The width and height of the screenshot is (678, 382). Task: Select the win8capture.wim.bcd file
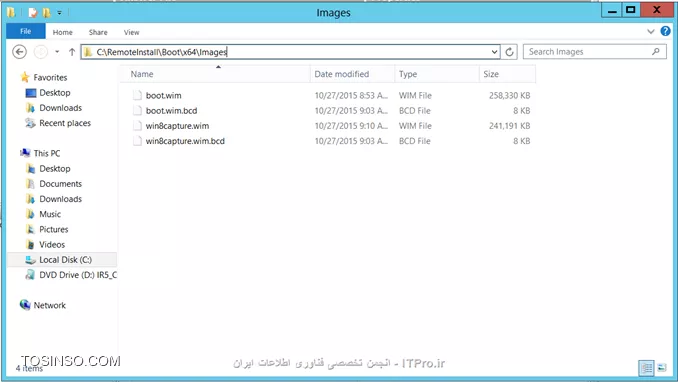[x=185, y=141]
